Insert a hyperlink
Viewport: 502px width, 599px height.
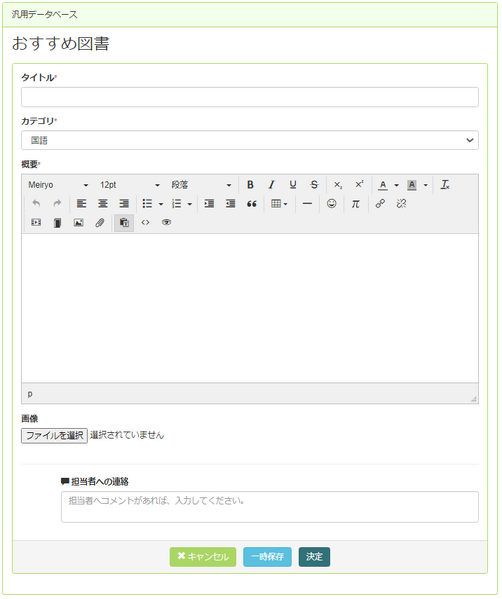pyautogui.click(x=380, y=204)
